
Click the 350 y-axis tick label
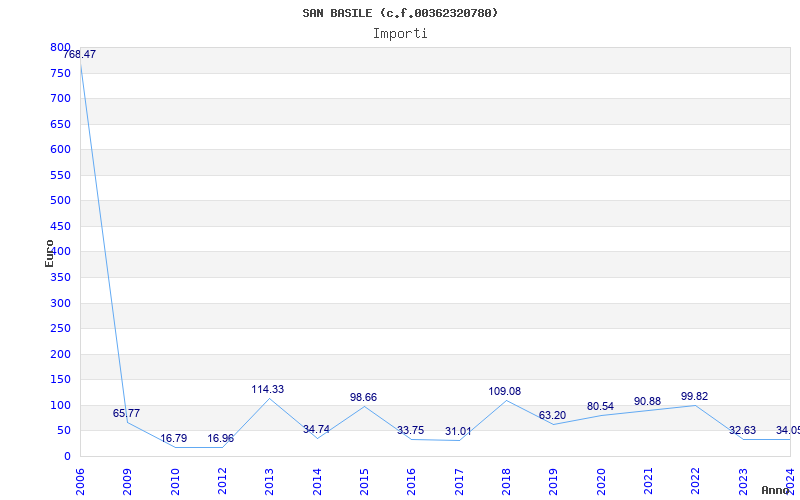tap(60, 278)
